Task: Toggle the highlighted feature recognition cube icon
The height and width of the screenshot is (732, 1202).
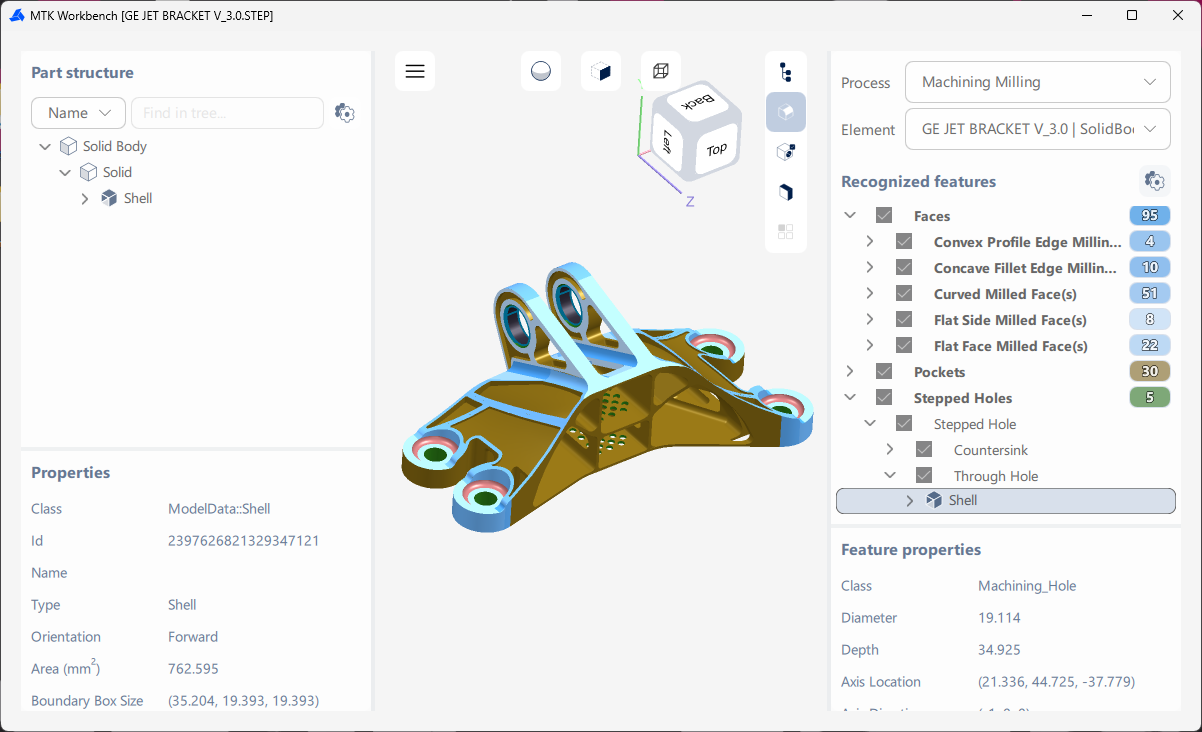Action: tap(786, 112)
